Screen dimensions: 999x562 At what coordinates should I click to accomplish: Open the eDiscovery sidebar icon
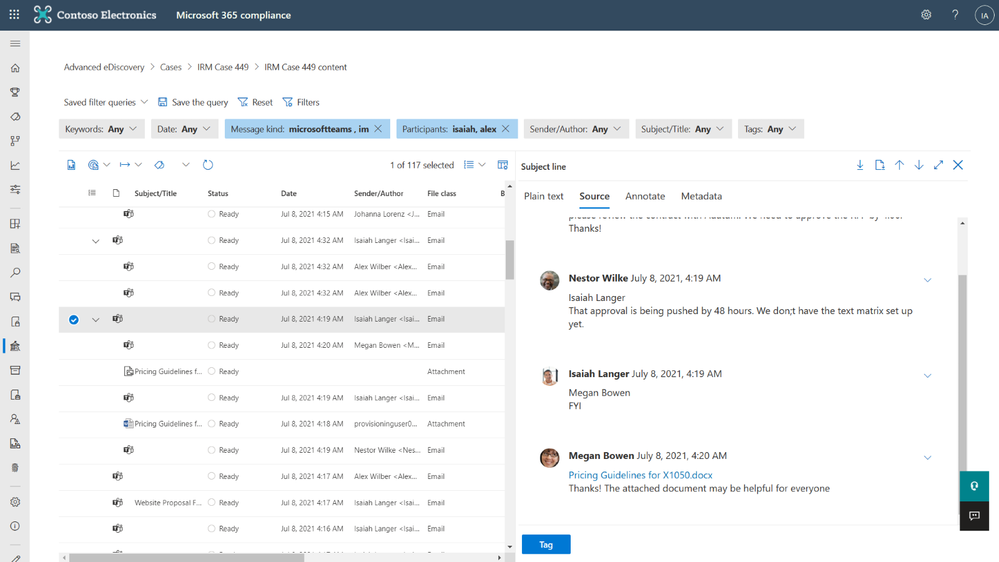tap(15, 346)
